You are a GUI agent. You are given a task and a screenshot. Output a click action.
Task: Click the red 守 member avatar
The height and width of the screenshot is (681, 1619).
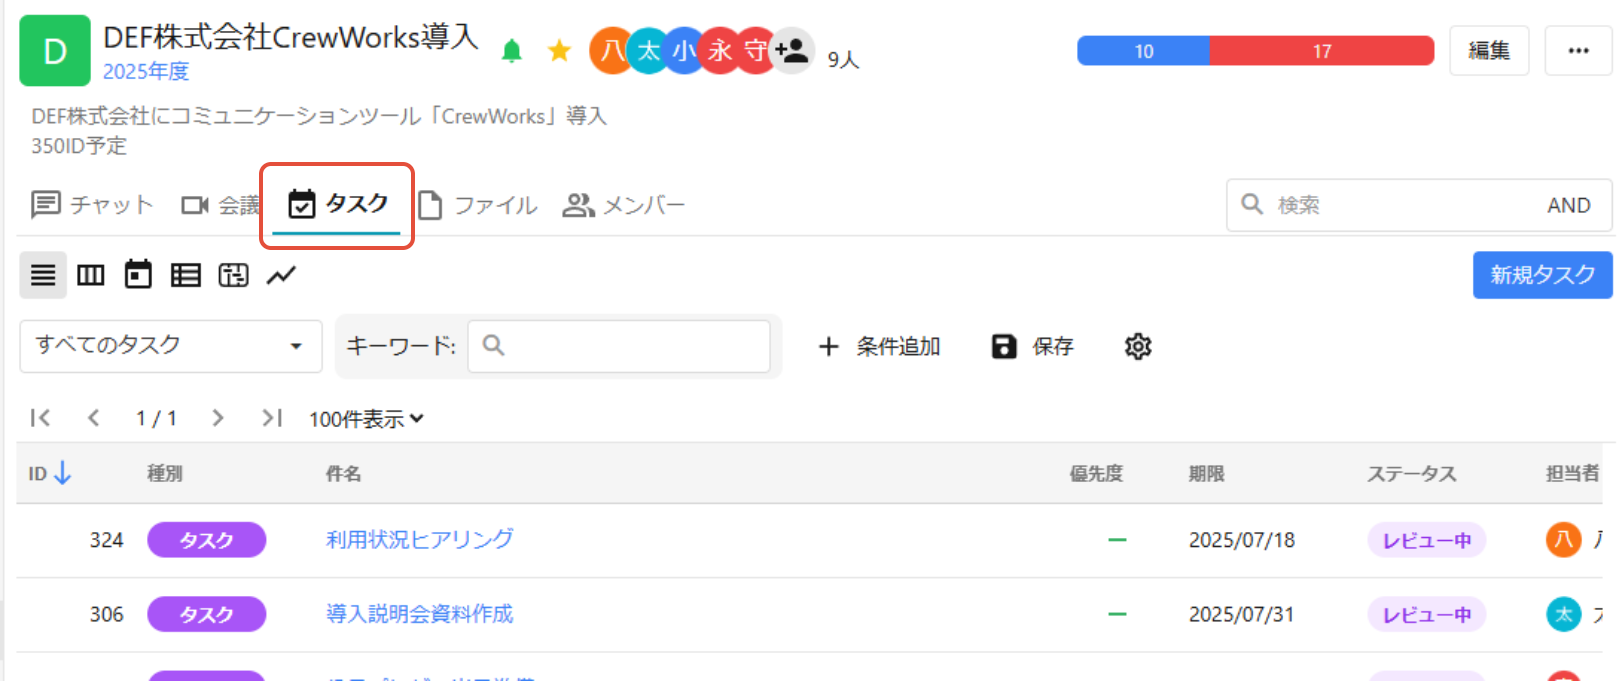coord(755,51)
